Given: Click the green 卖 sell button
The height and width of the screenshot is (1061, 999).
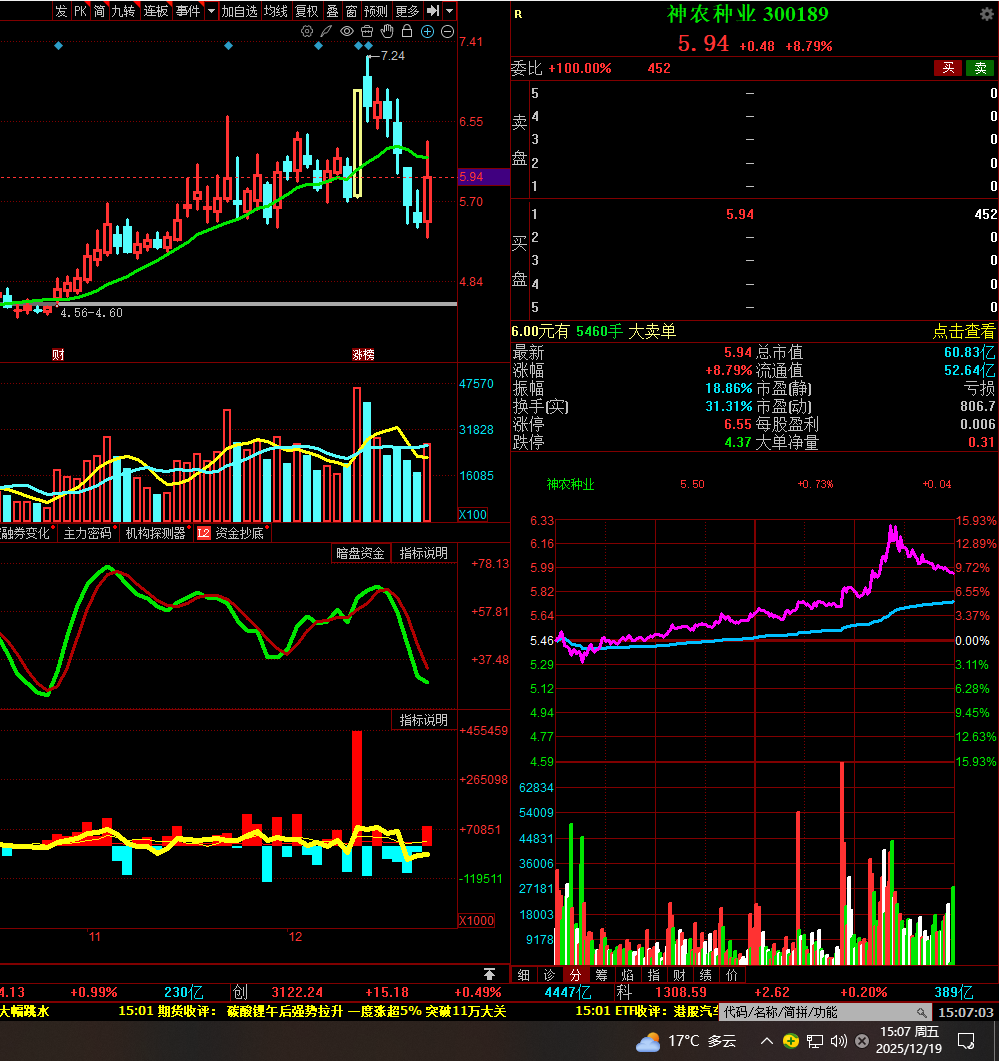Looking at the screenshot, I should pos(981,68).
